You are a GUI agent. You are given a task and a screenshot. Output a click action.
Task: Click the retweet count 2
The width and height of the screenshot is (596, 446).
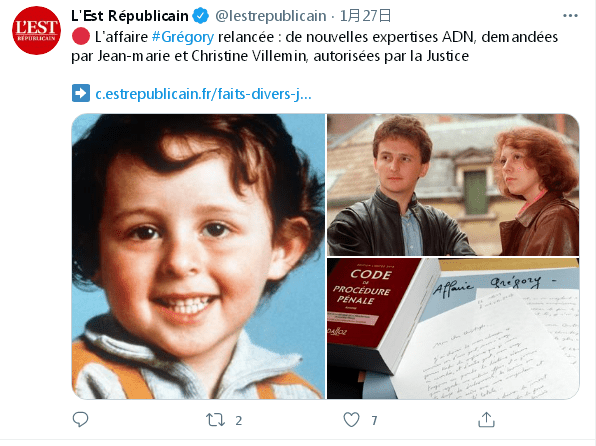tap(238, 421)
